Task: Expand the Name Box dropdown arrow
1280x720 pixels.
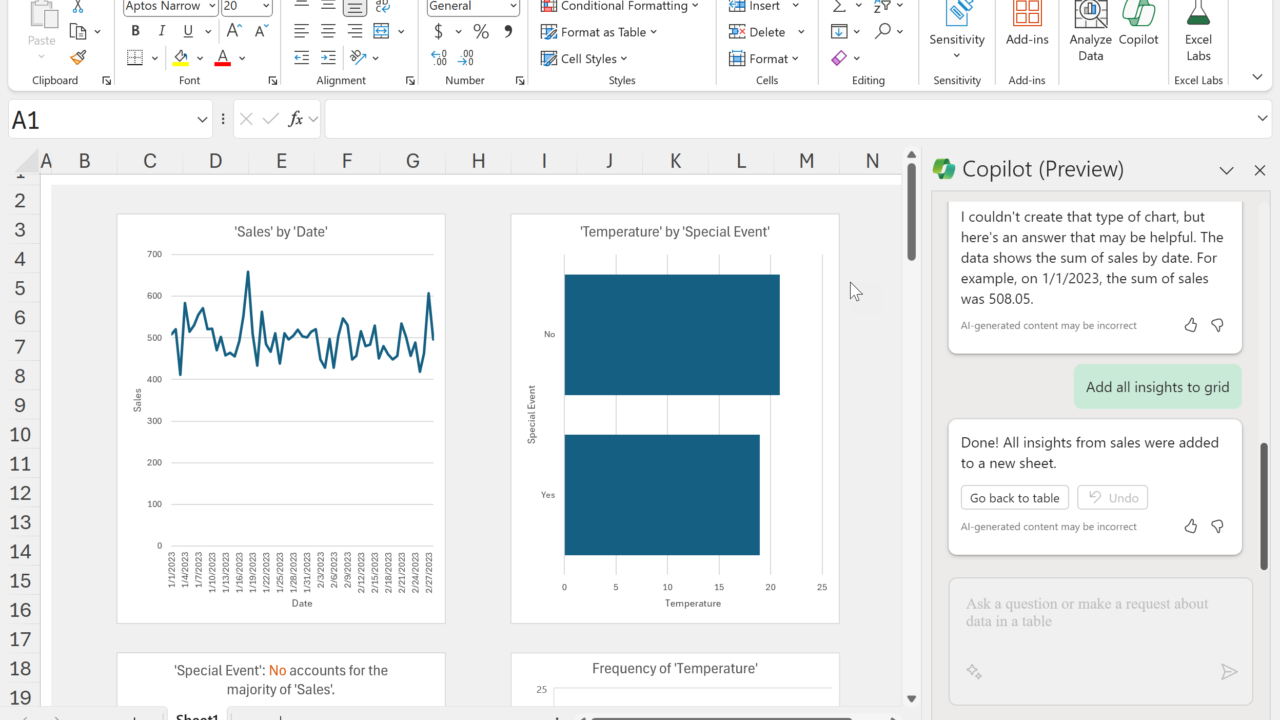Action: (203, 120)
